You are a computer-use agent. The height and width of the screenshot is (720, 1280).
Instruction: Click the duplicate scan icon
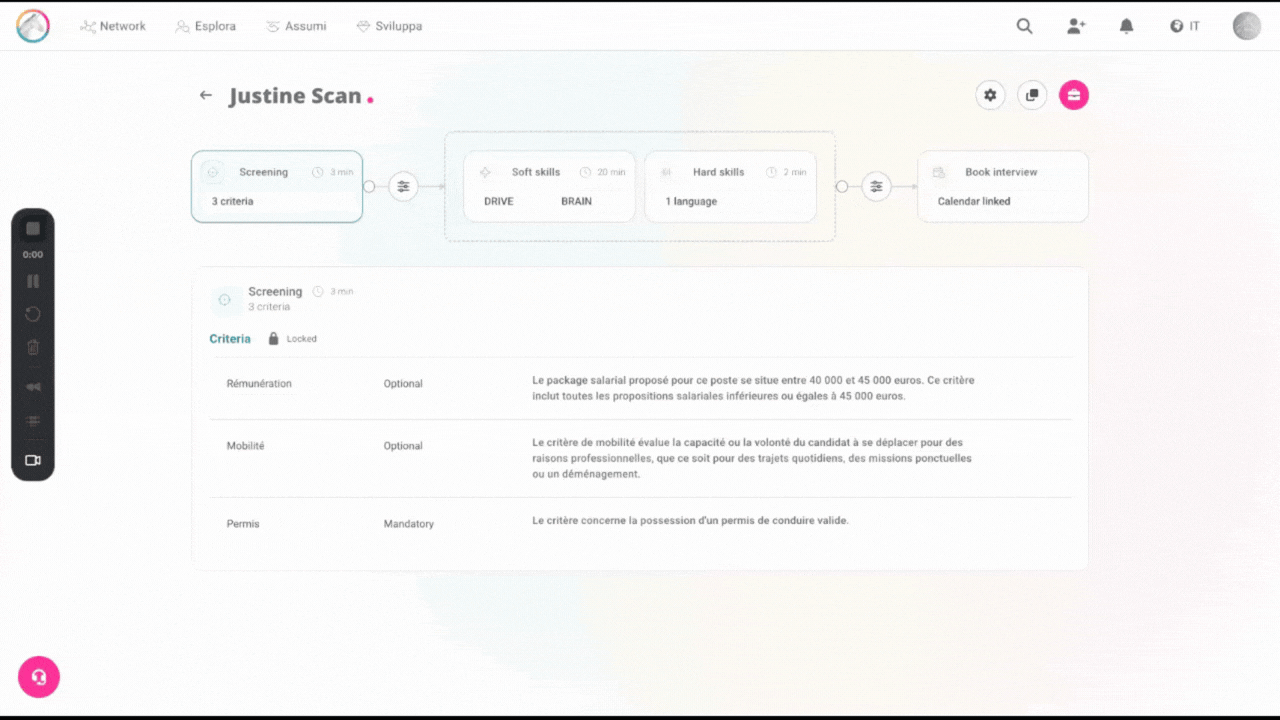point(1032,95)
